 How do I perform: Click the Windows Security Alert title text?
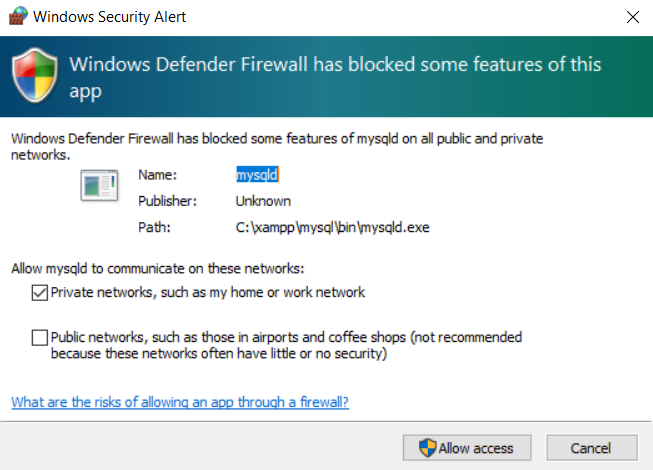(110, 17)
